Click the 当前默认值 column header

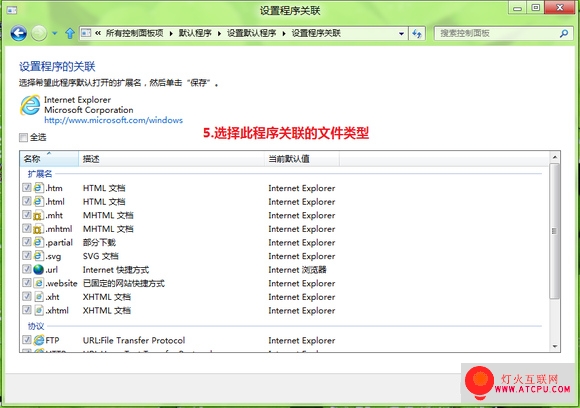301,159
